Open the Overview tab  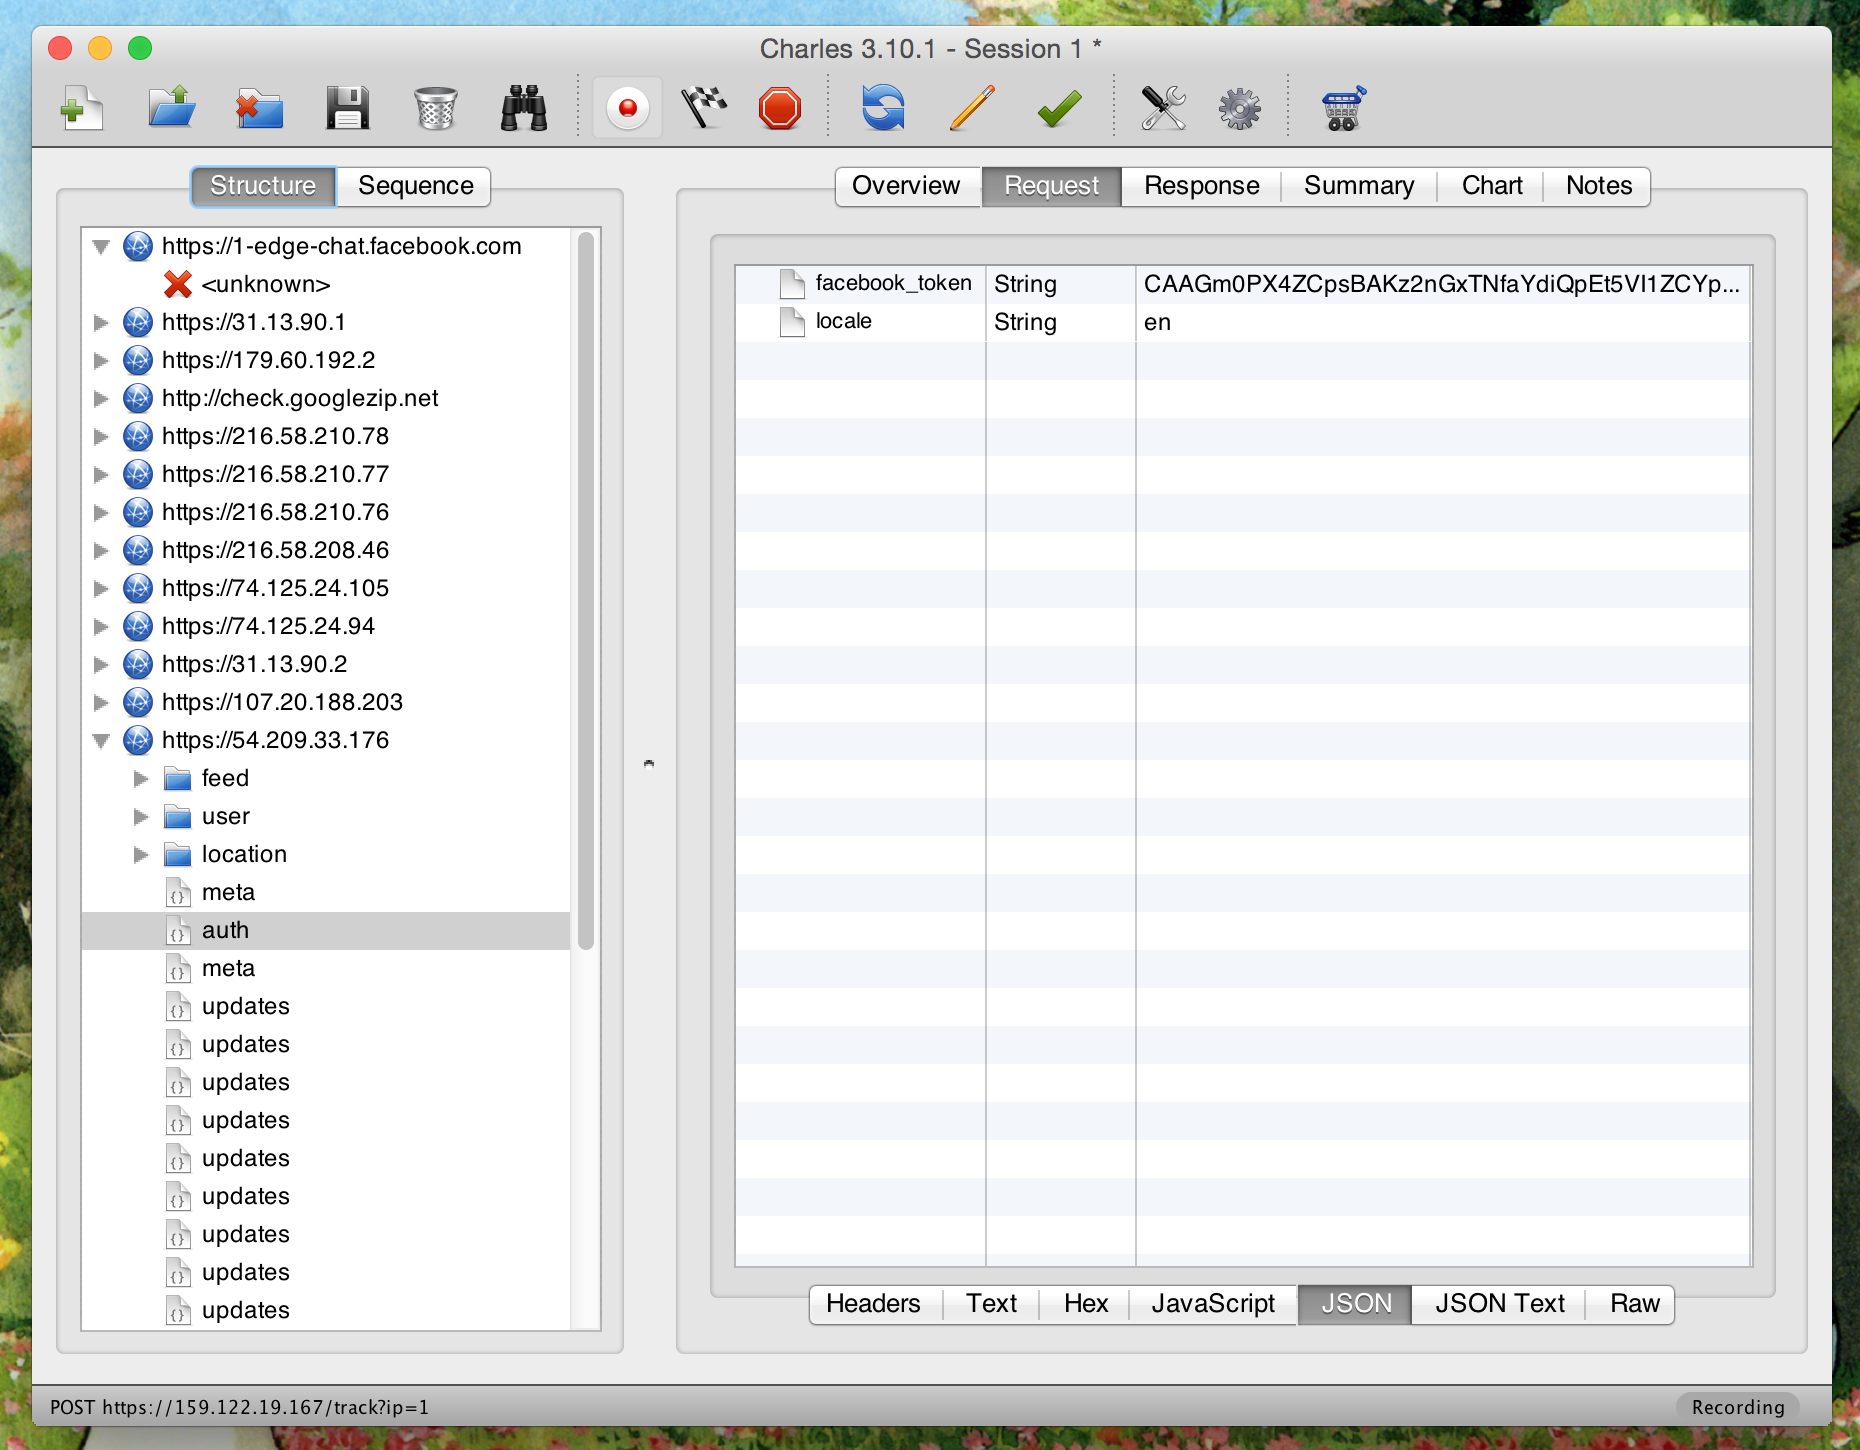click(x=907, y=186)
